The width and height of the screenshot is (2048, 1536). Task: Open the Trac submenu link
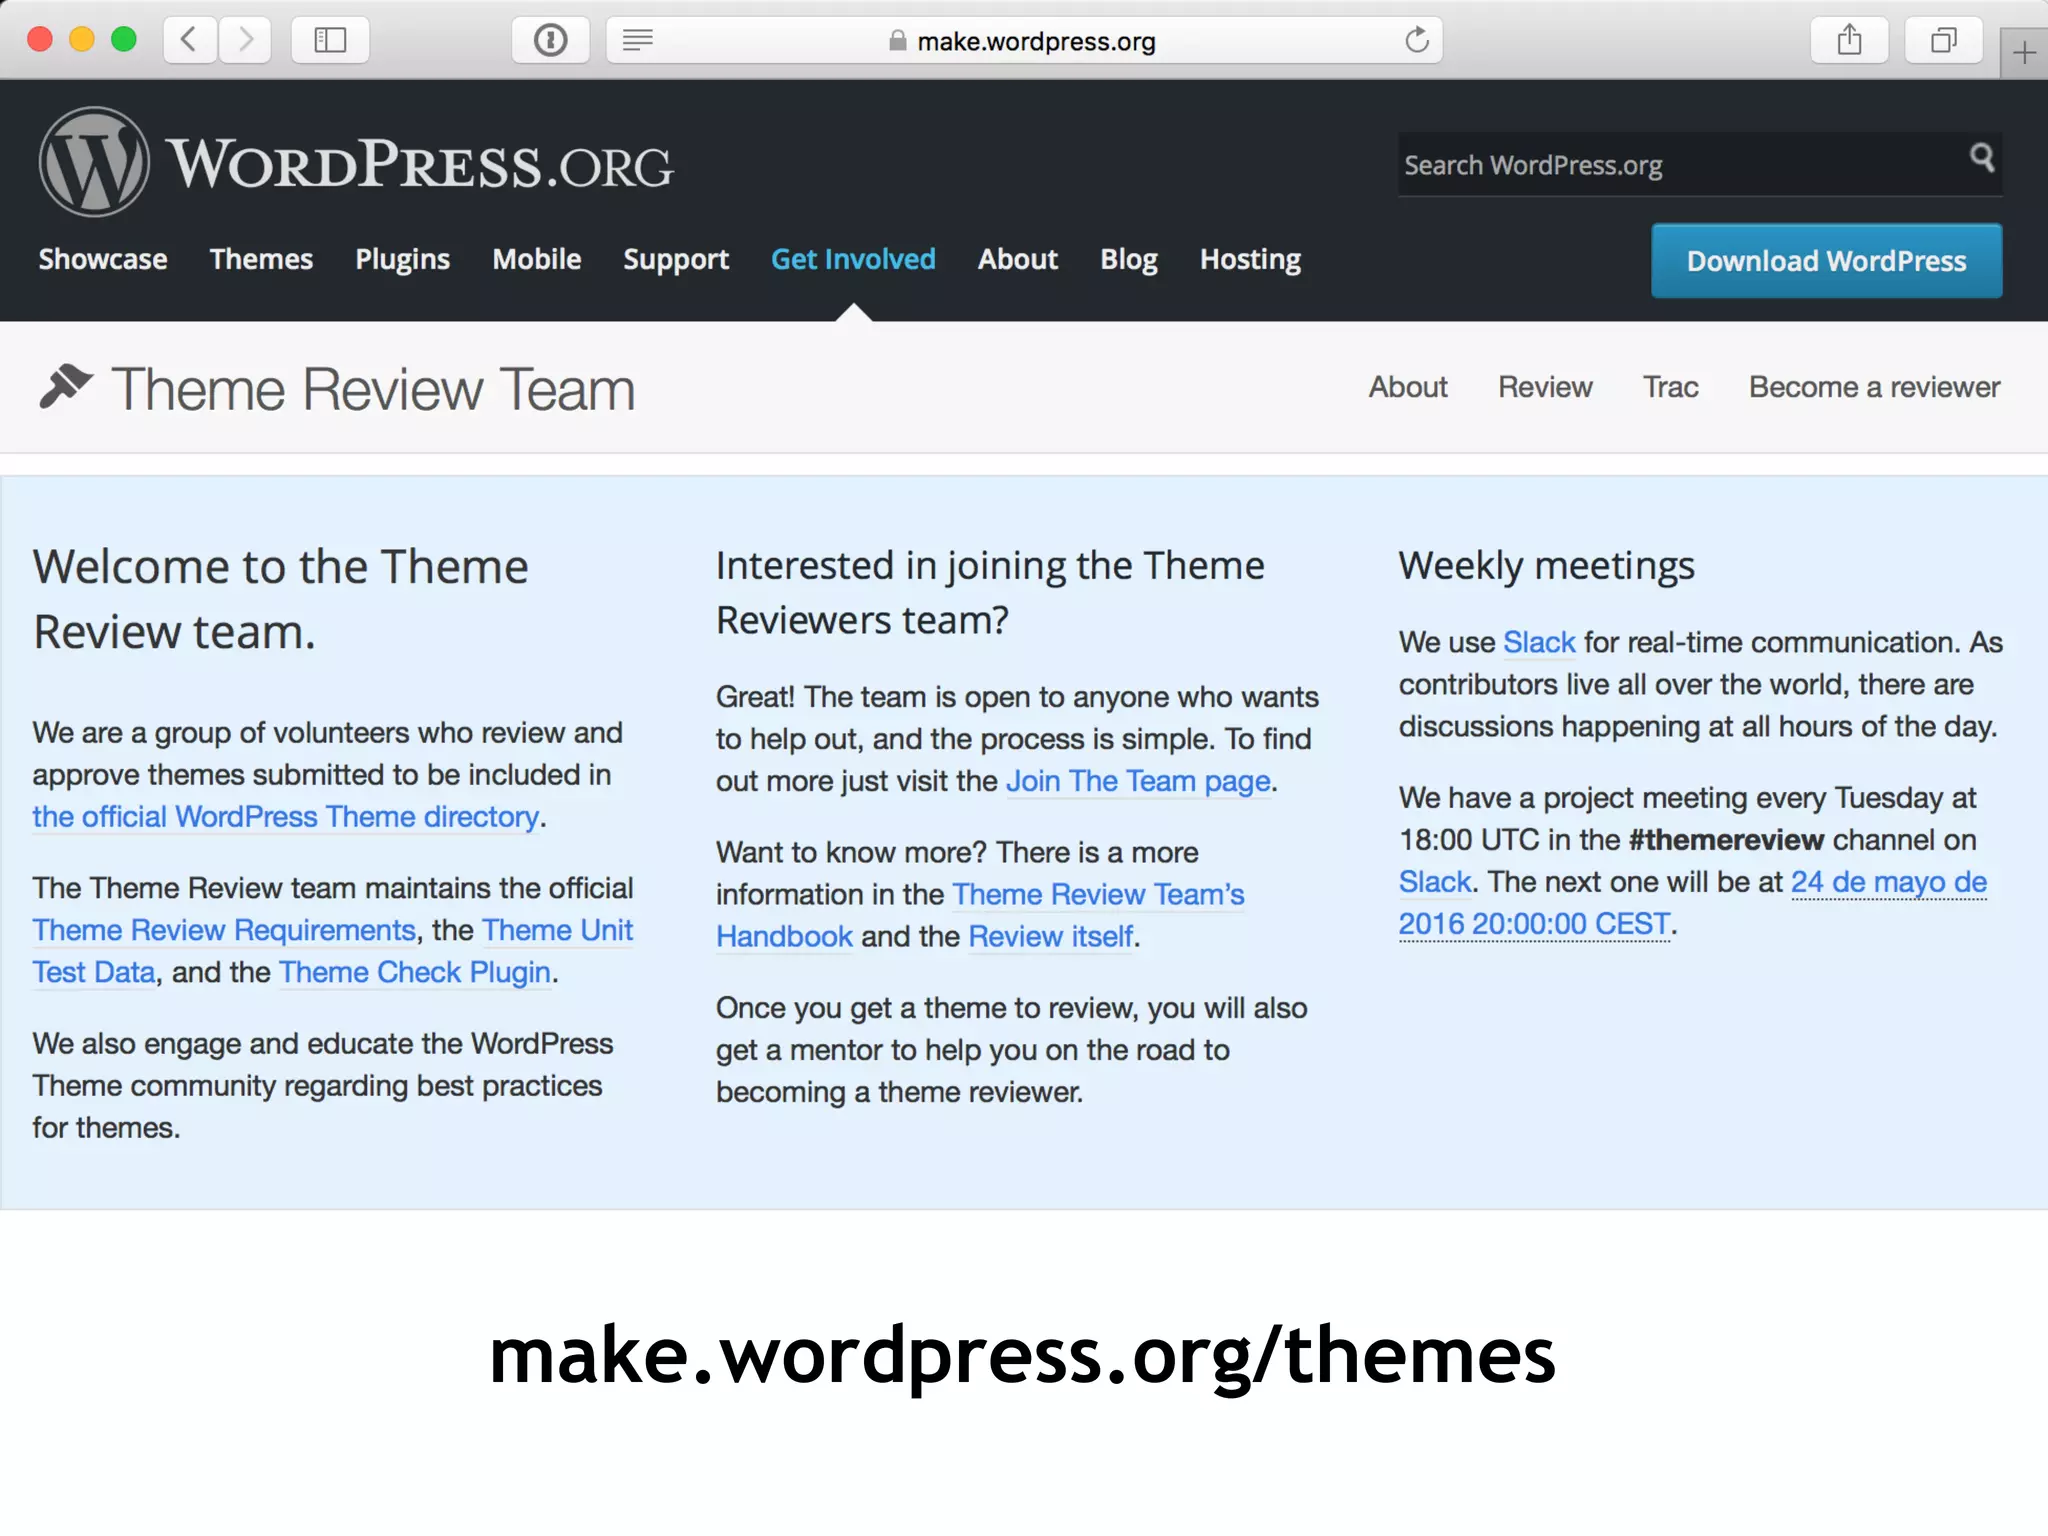point(1671,387)
